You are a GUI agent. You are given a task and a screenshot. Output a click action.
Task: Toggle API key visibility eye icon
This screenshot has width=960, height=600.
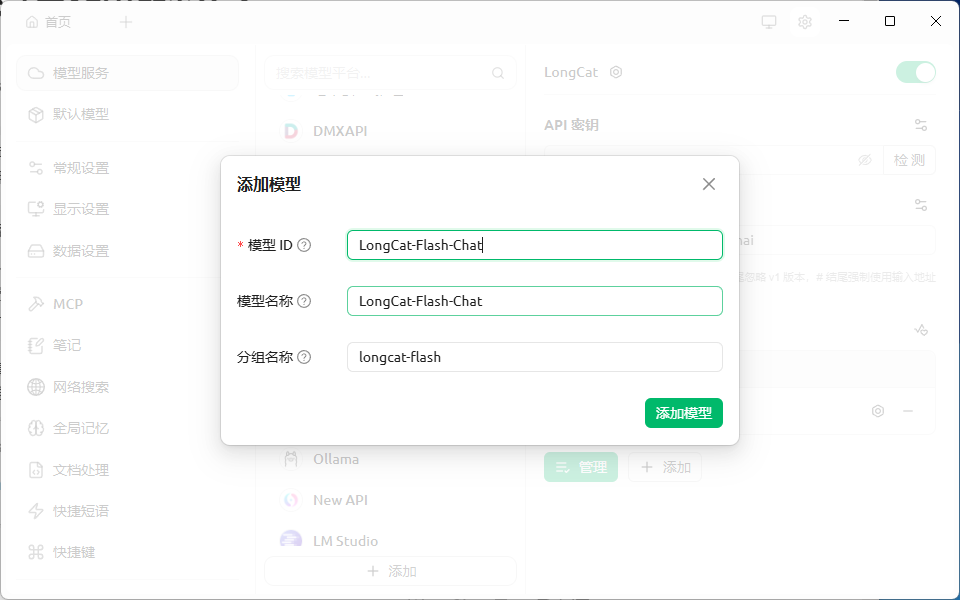point(864,160)
